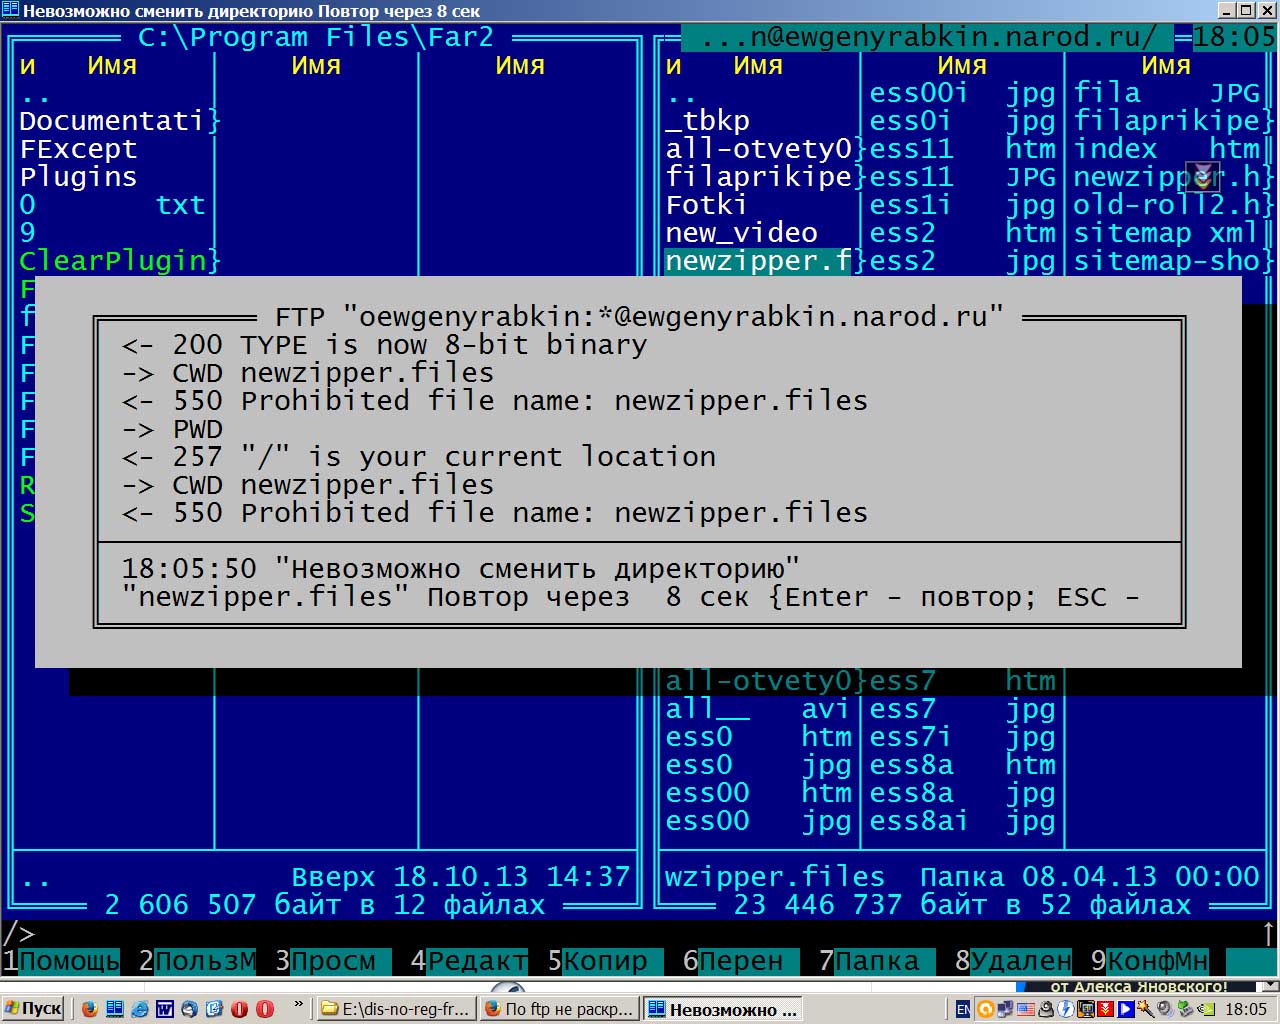The width and height of the screenshot is (1280, 1024).
Task: Select the Plugins folder in left panel
Action: click(x=78, y=177)
